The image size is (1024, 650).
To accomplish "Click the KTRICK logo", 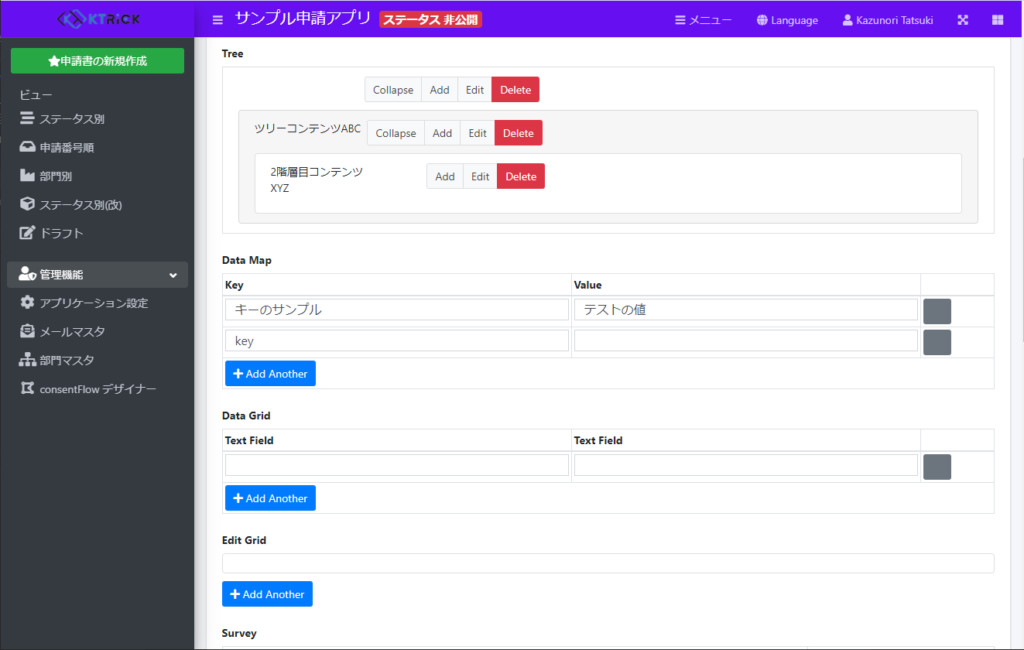I will pyautogui.click(x=98, y=19).
